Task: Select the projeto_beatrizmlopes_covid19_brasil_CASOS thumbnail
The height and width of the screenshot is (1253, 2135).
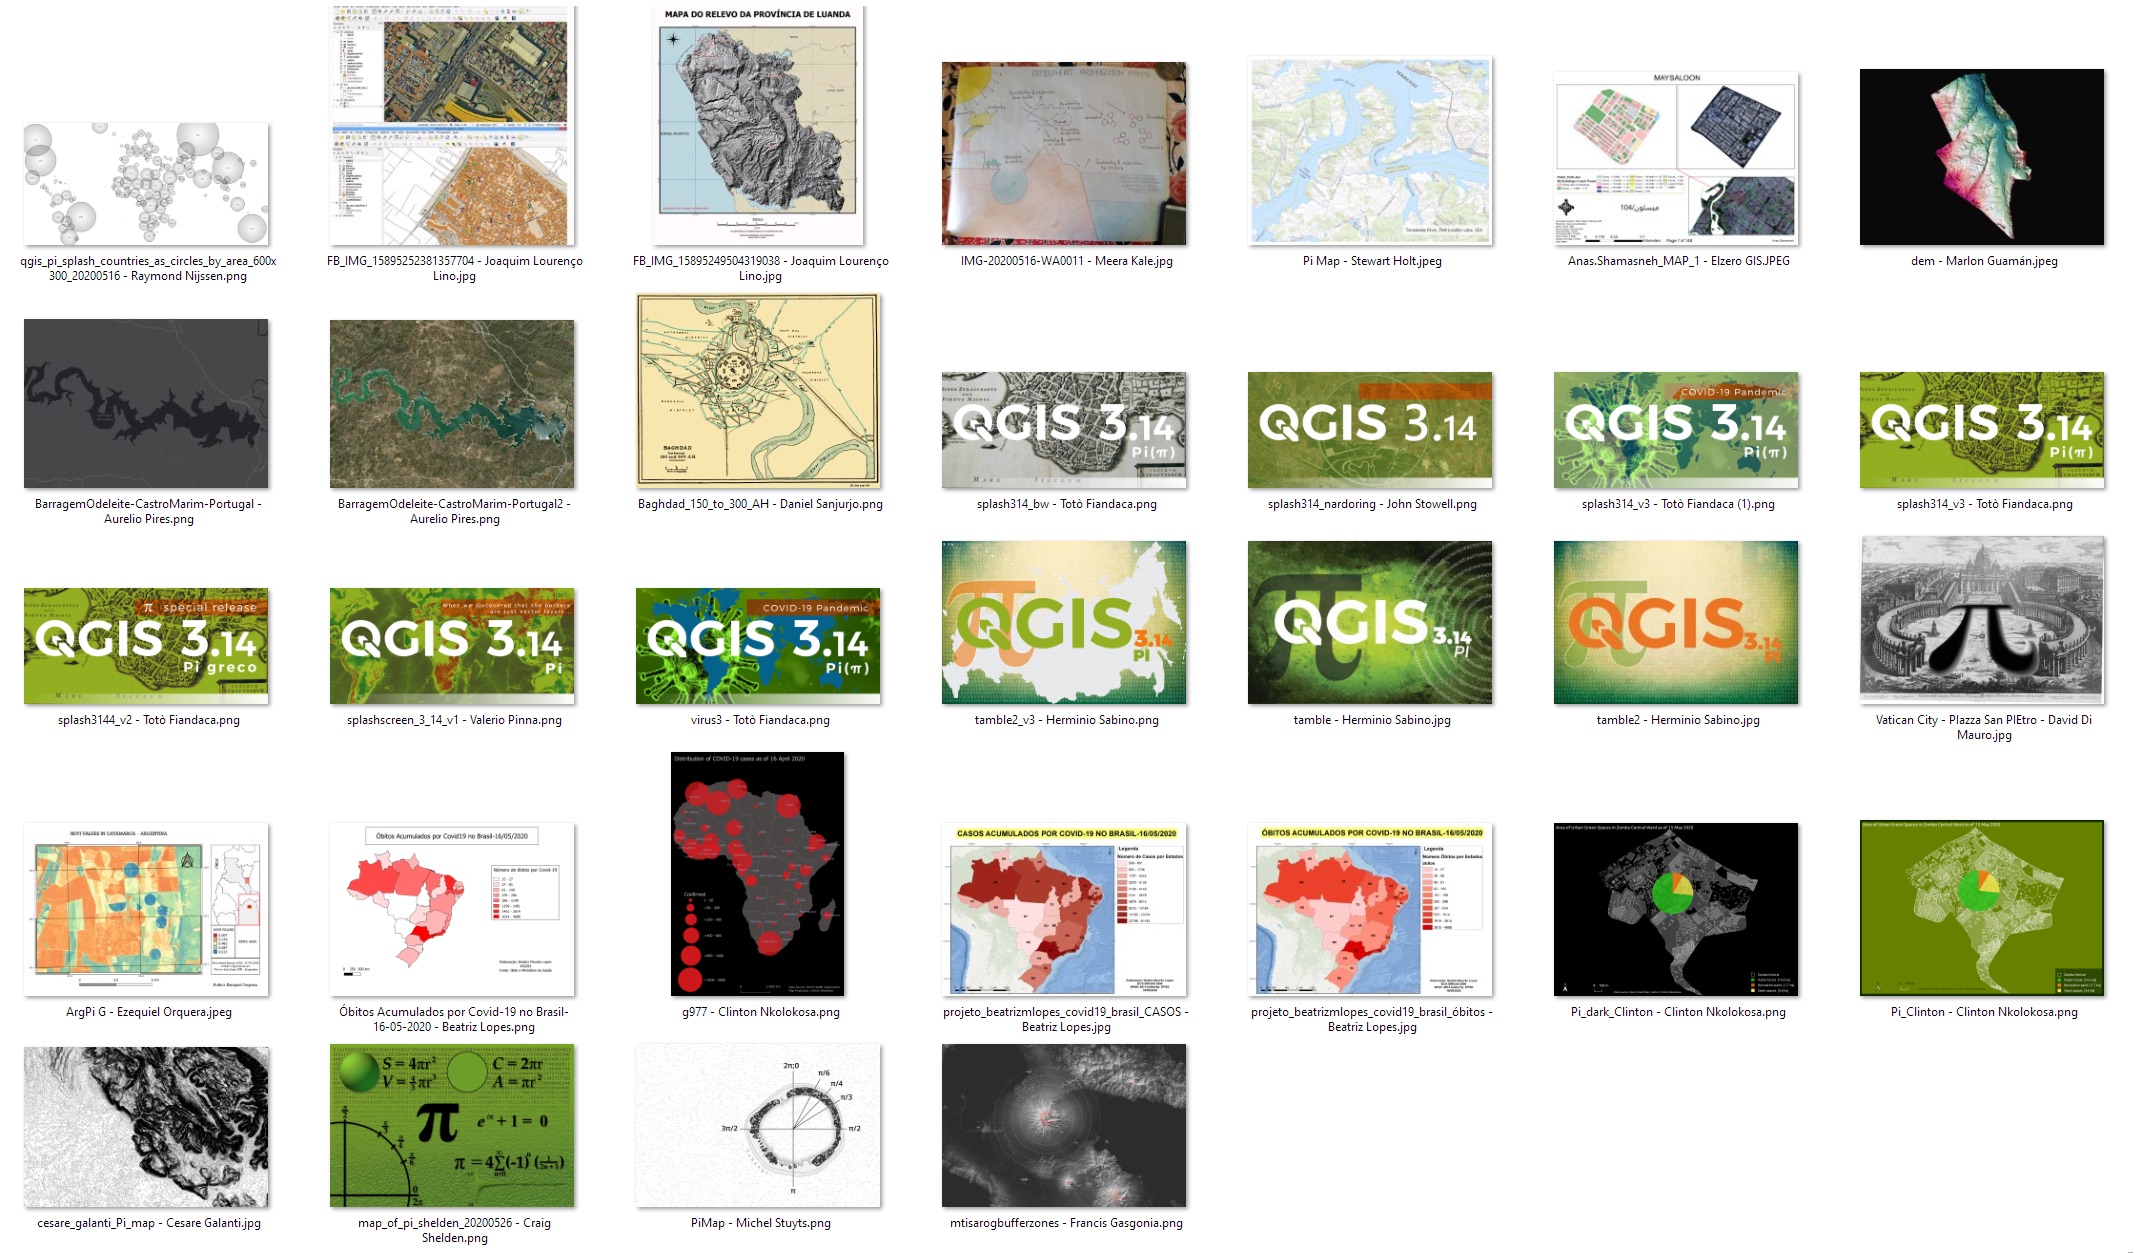Action: [x=1064, y=909]
